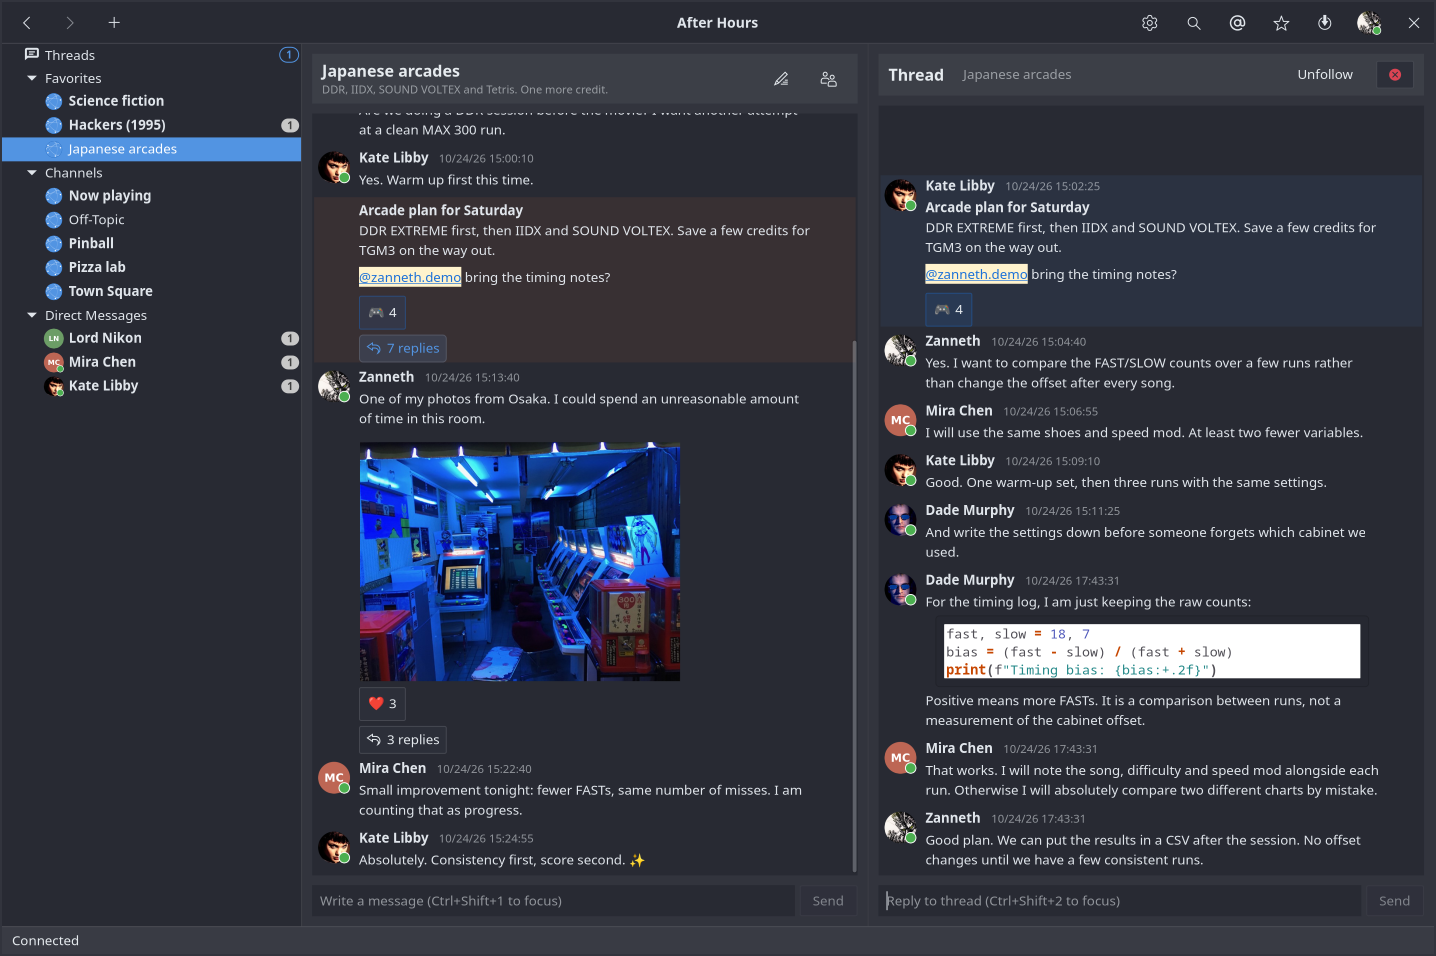Open the 7 replies thread
Screen dimensions: 1436x956
click(403, 348)
